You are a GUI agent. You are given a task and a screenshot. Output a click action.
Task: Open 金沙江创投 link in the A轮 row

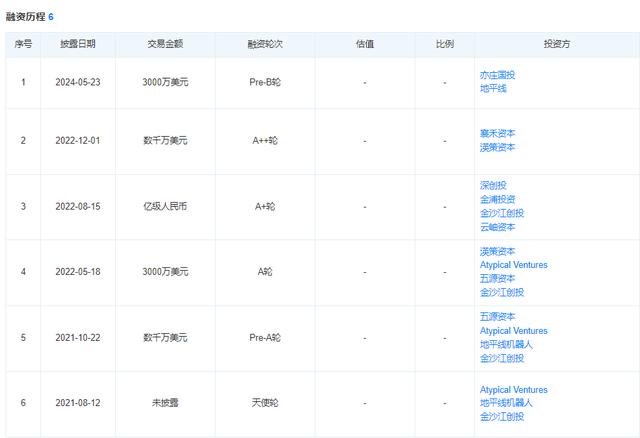(502, 292)
